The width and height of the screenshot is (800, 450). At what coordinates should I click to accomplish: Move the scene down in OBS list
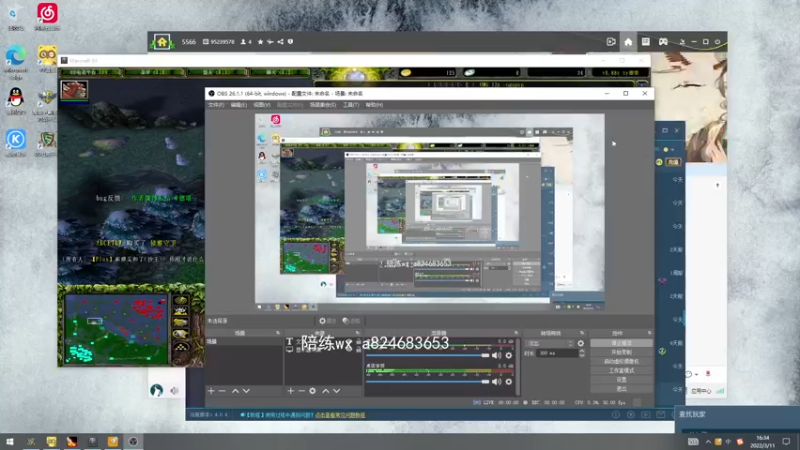[246, 391]
